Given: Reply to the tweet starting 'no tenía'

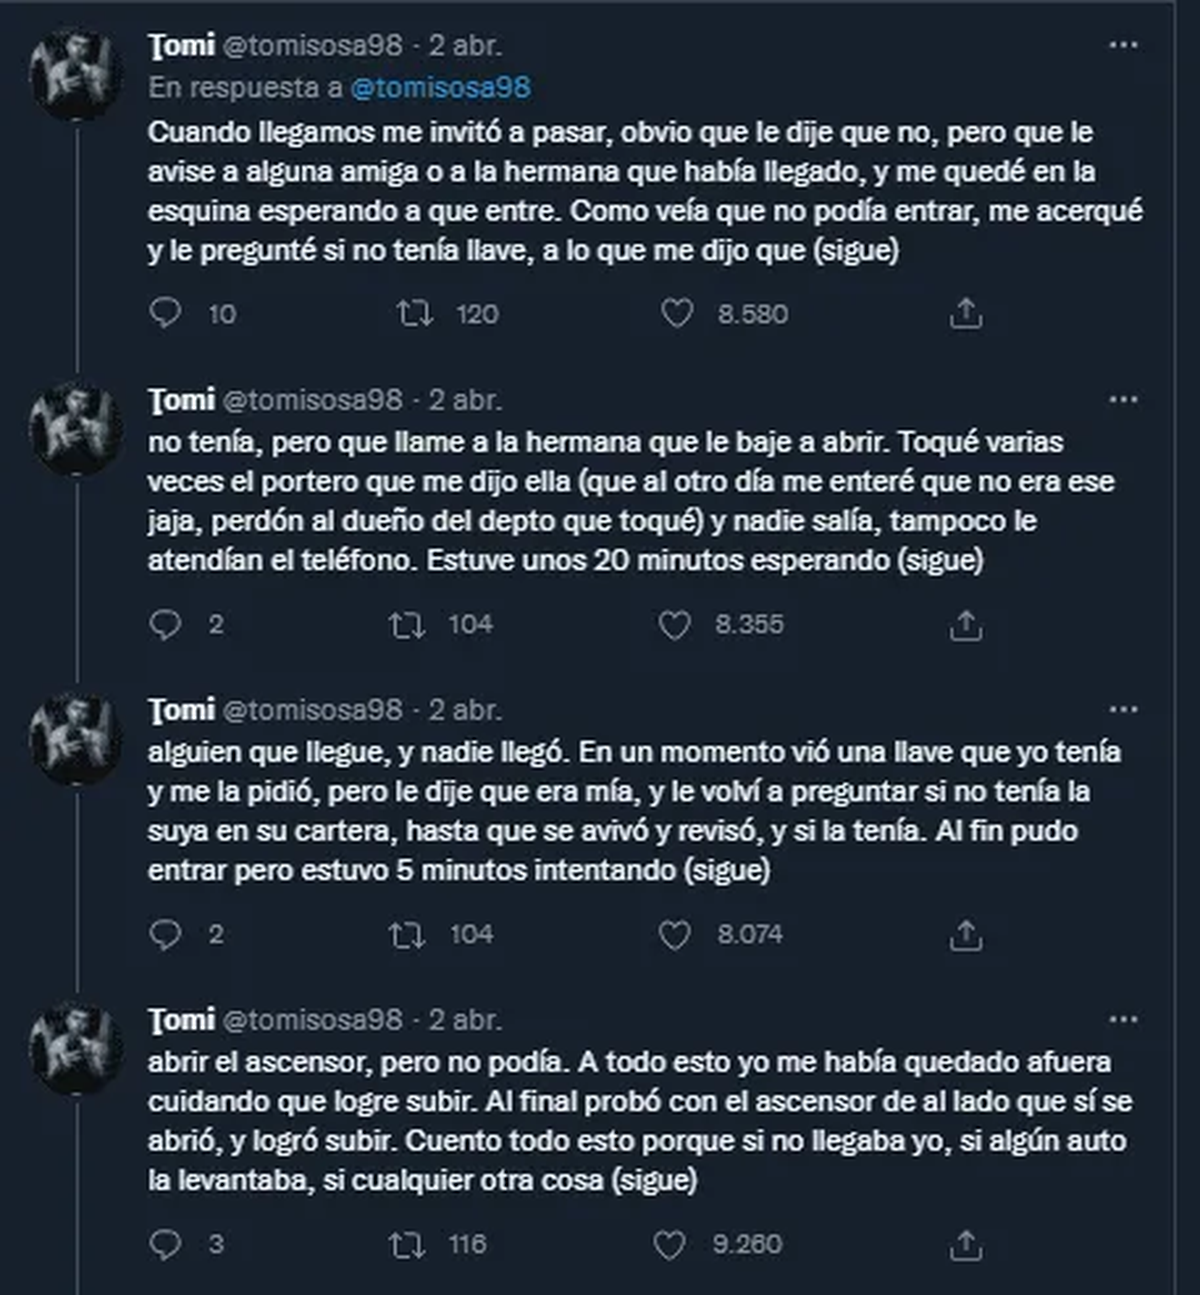Looking at the screenshot, I should 165,624.
